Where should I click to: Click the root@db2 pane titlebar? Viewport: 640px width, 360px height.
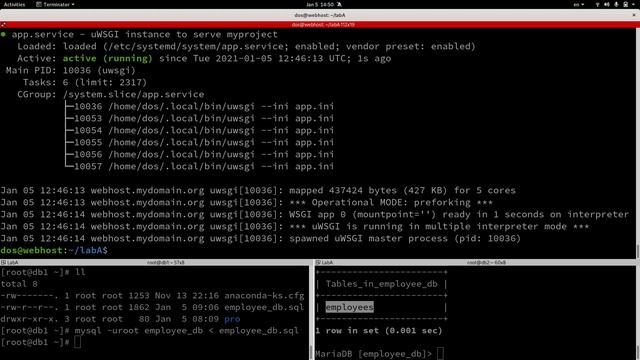pyautogui.click(x=476, y=262)
